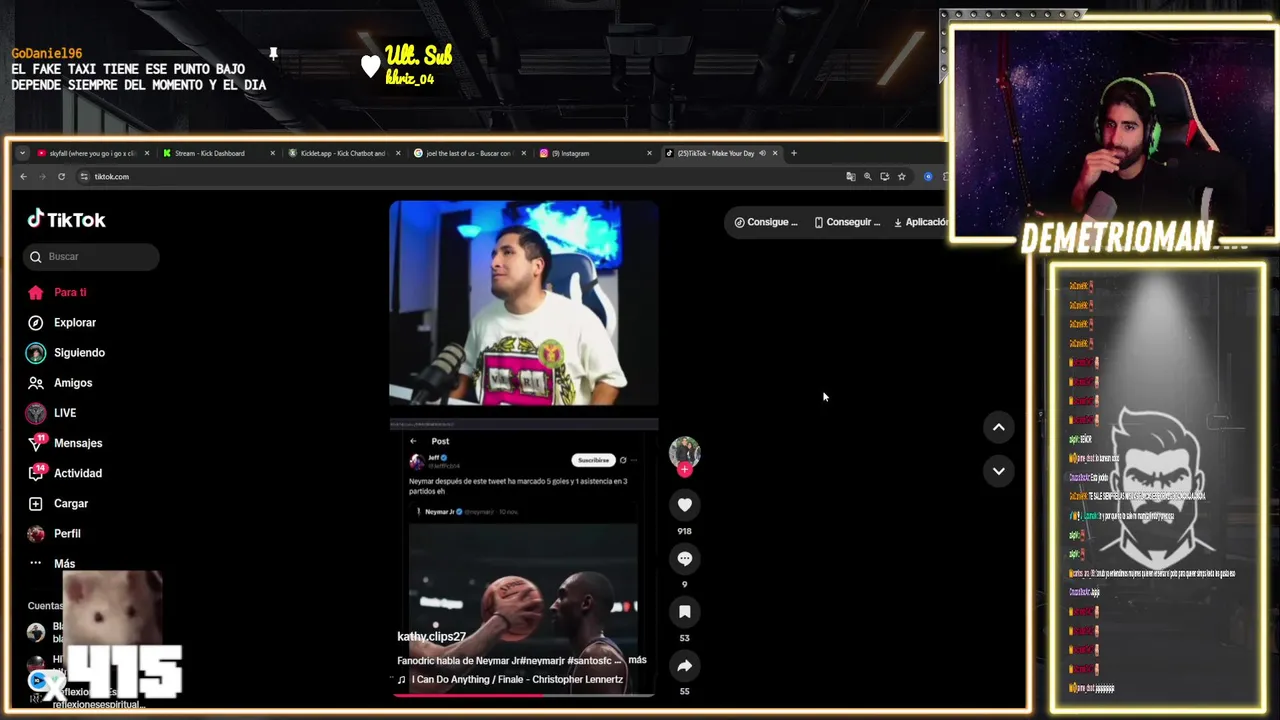The image size is (1280, 720).
Task: Click the Aplicación download button
Action: tap(920, 222)
